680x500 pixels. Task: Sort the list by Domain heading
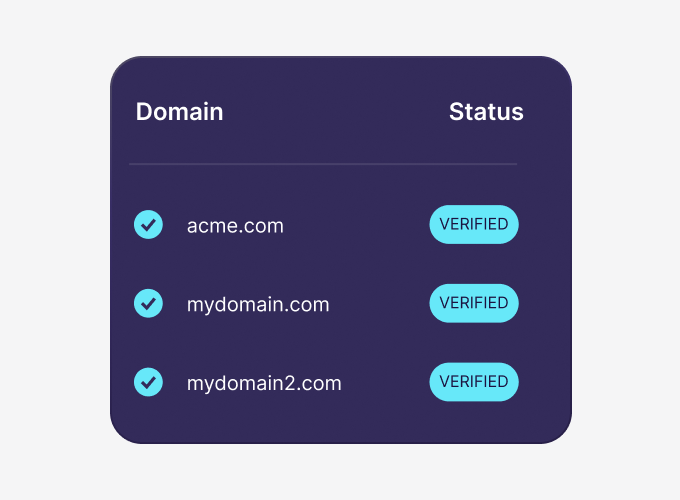(x=180, y=112)
